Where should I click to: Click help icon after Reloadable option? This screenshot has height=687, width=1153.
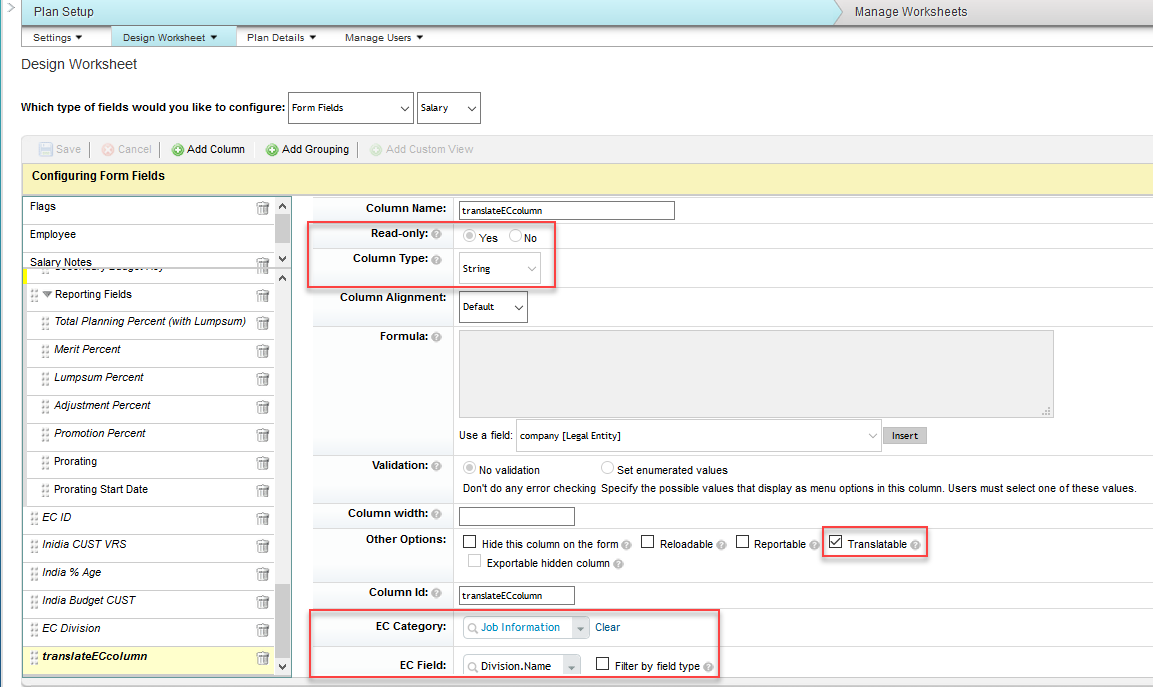click(721, 545)
